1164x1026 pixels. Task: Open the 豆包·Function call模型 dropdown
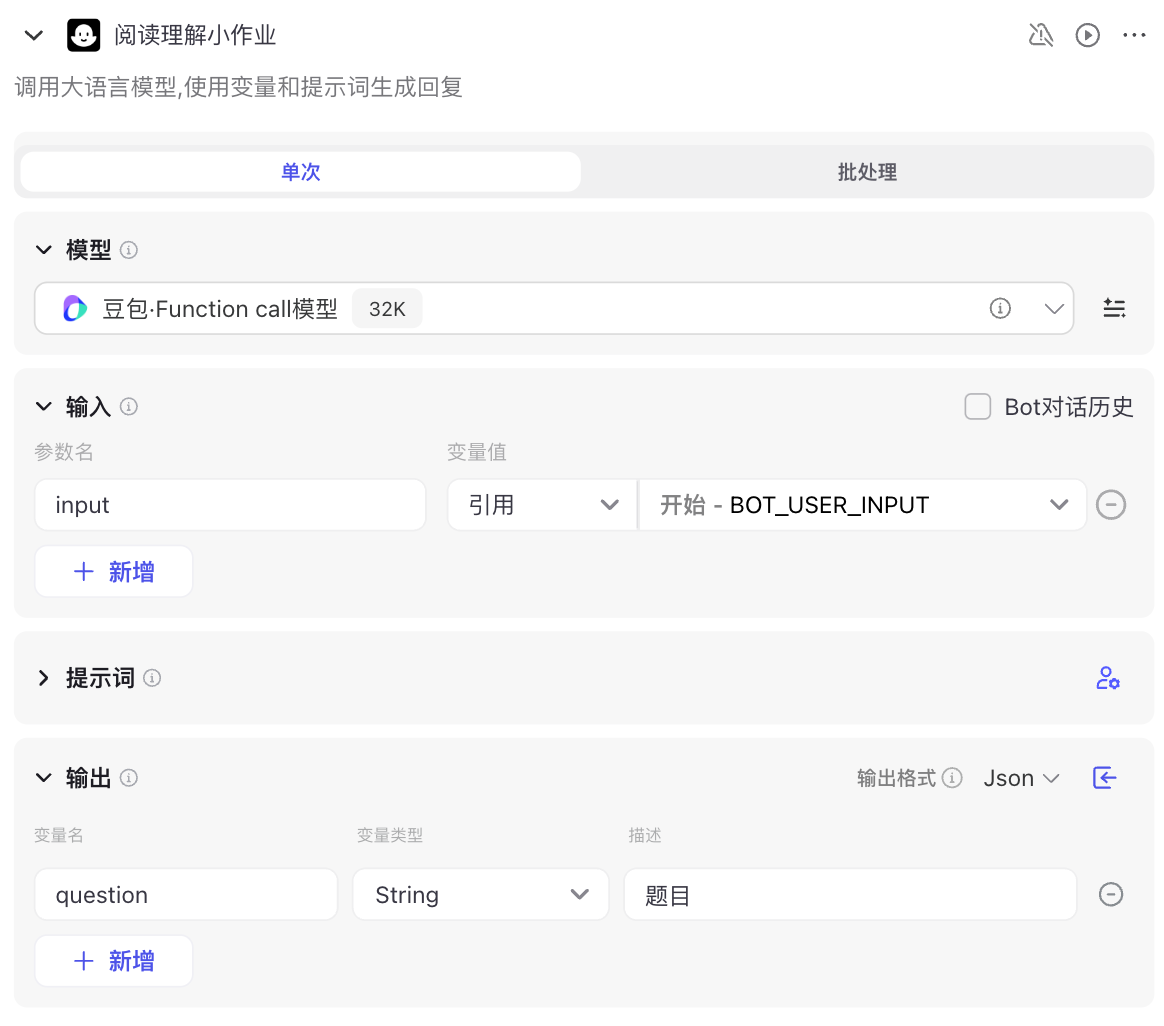pos(554,308)
